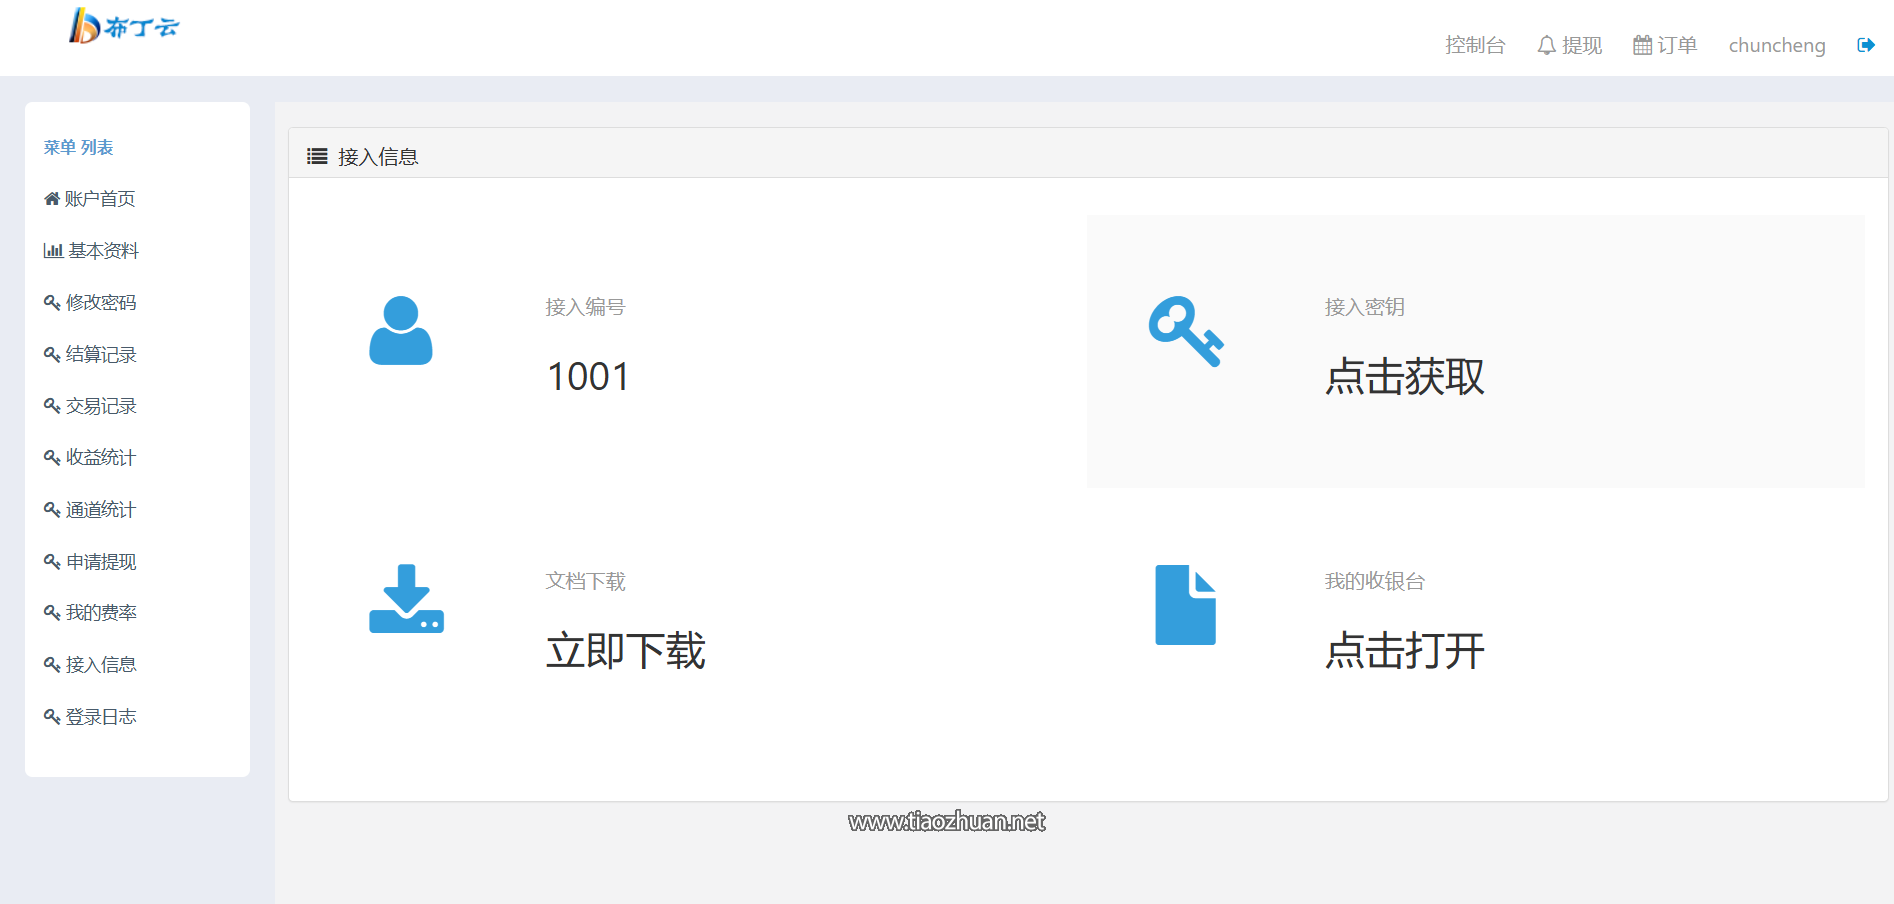
Task: Click the logout arrow icon
Action: [x=1866, y=44]
